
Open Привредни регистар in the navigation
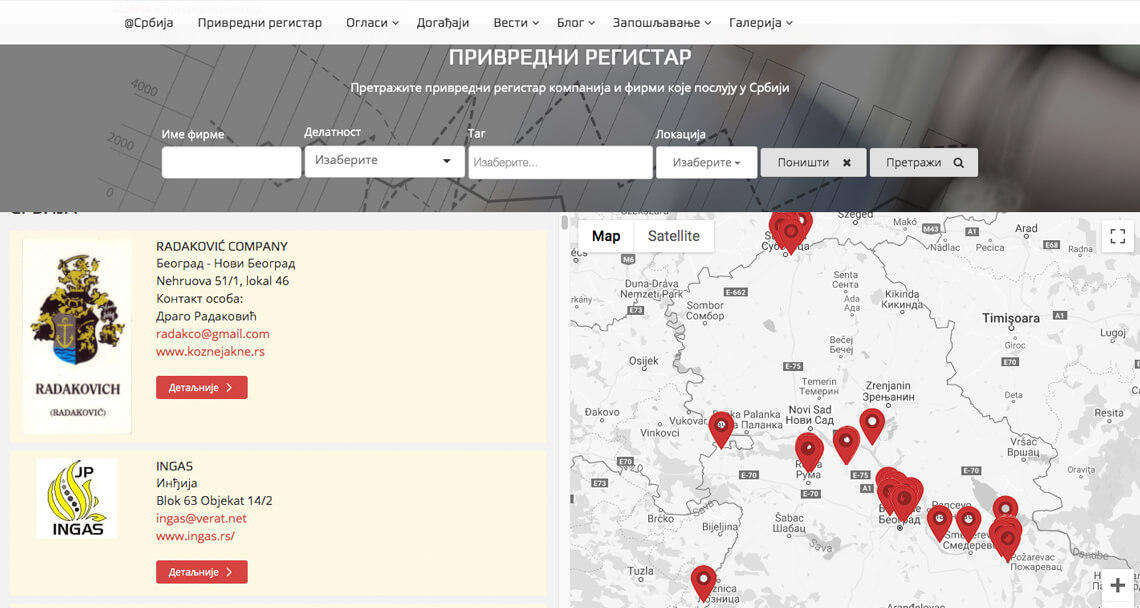(260, 23)
